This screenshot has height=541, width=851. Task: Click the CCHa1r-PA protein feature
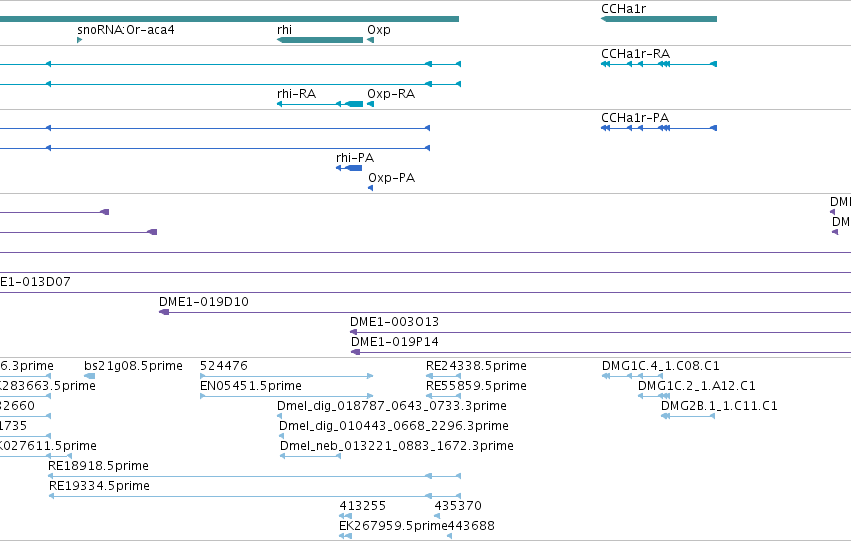pos(659,128)
